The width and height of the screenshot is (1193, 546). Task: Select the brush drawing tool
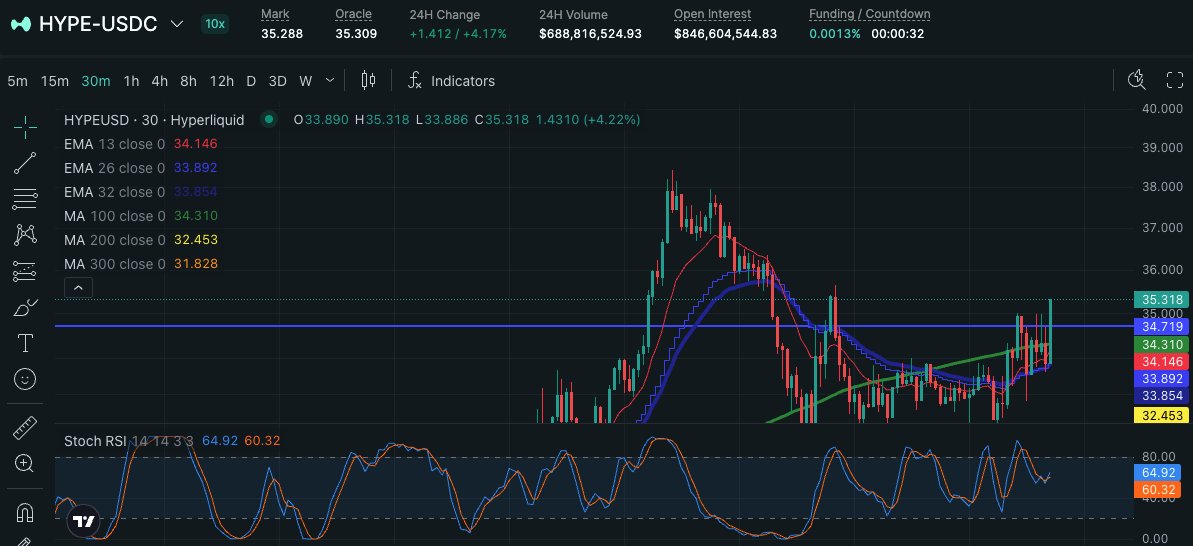25,307
